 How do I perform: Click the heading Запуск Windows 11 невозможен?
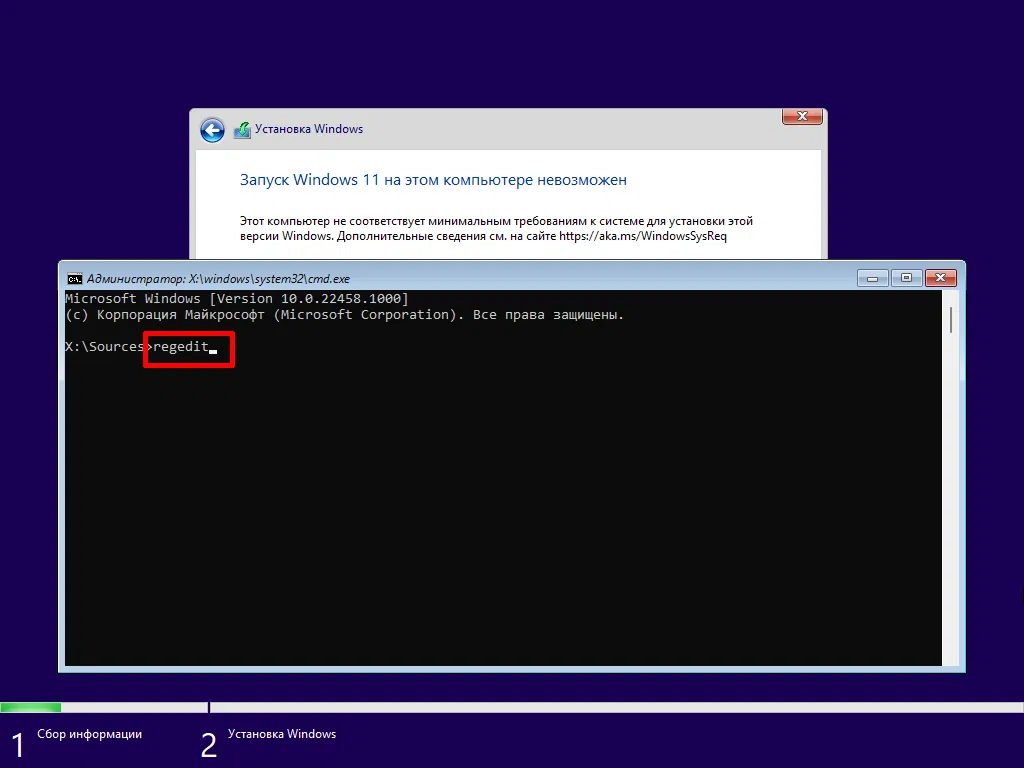[432, 180]
